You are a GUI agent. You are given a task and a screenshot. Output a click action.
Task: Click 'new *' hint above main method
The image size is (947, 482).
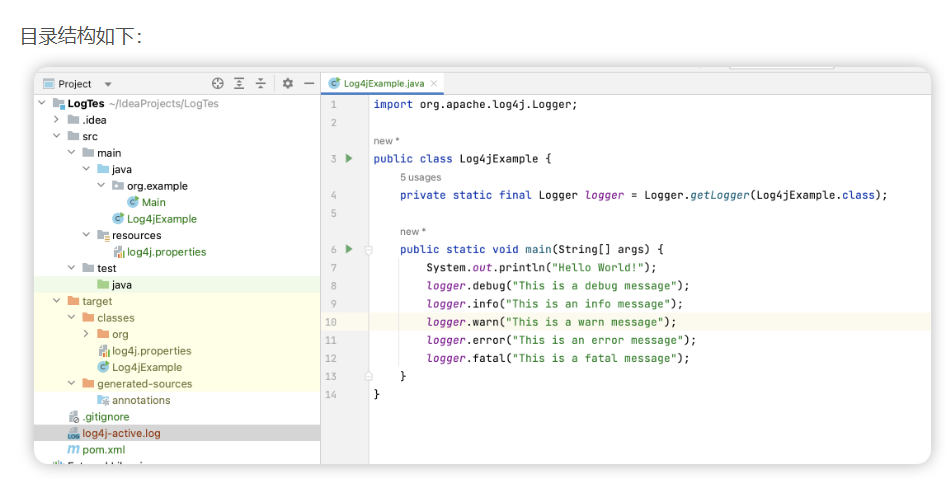coord(413,231)
